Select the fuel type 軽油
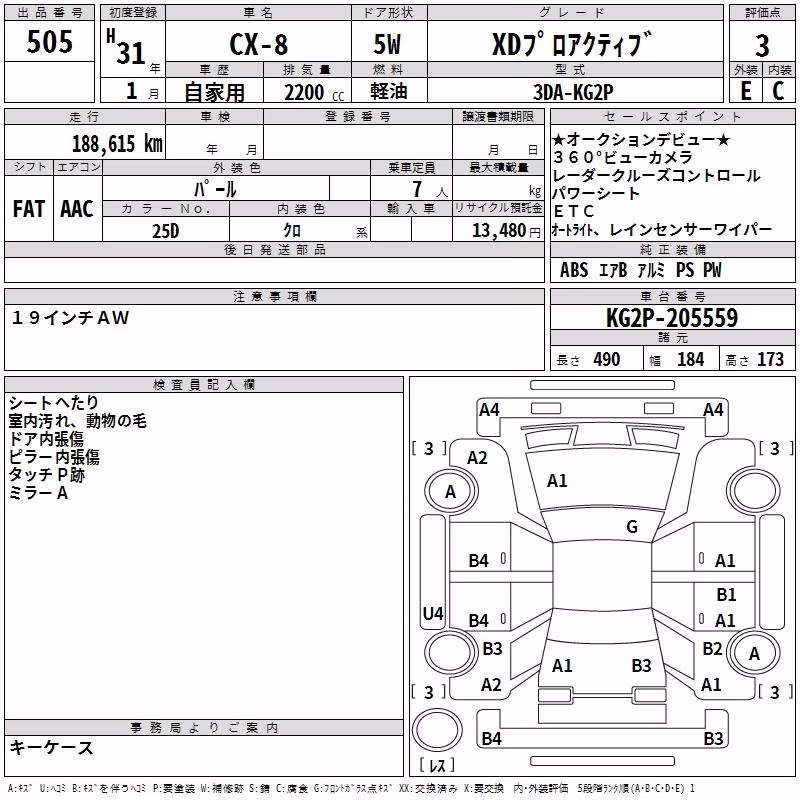The width and height of the screenshot is (800, 800). pos(389,91)
